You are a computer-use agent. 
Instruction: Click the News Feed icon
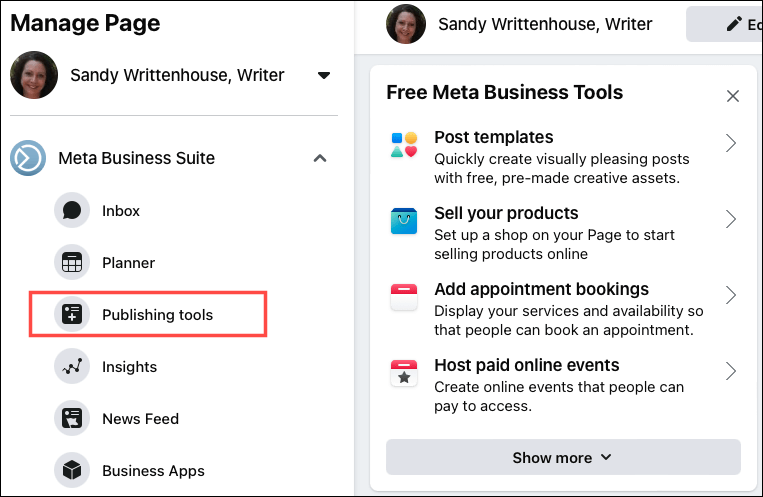72,419
